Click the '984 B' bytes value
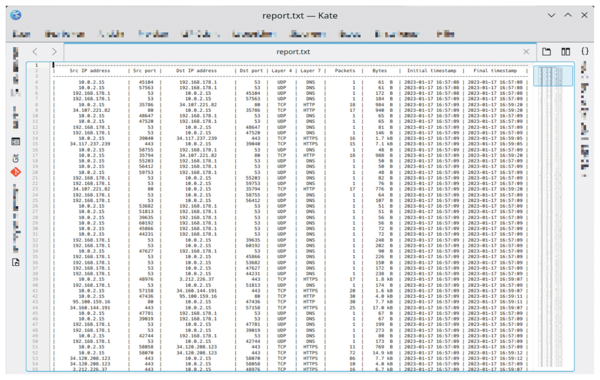This screenshot has width=600, height=380. [384, 104]
